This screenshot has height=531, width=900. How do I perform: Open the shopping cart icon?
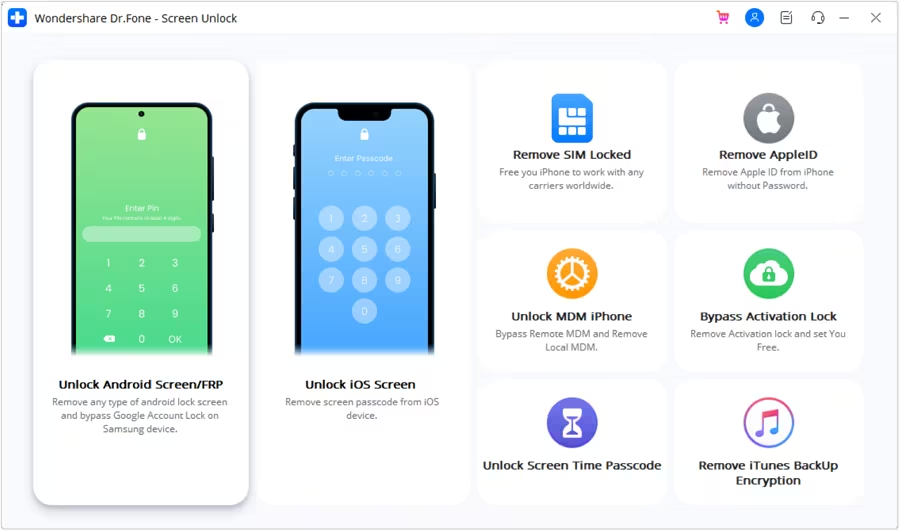click(x=723, y=18)
